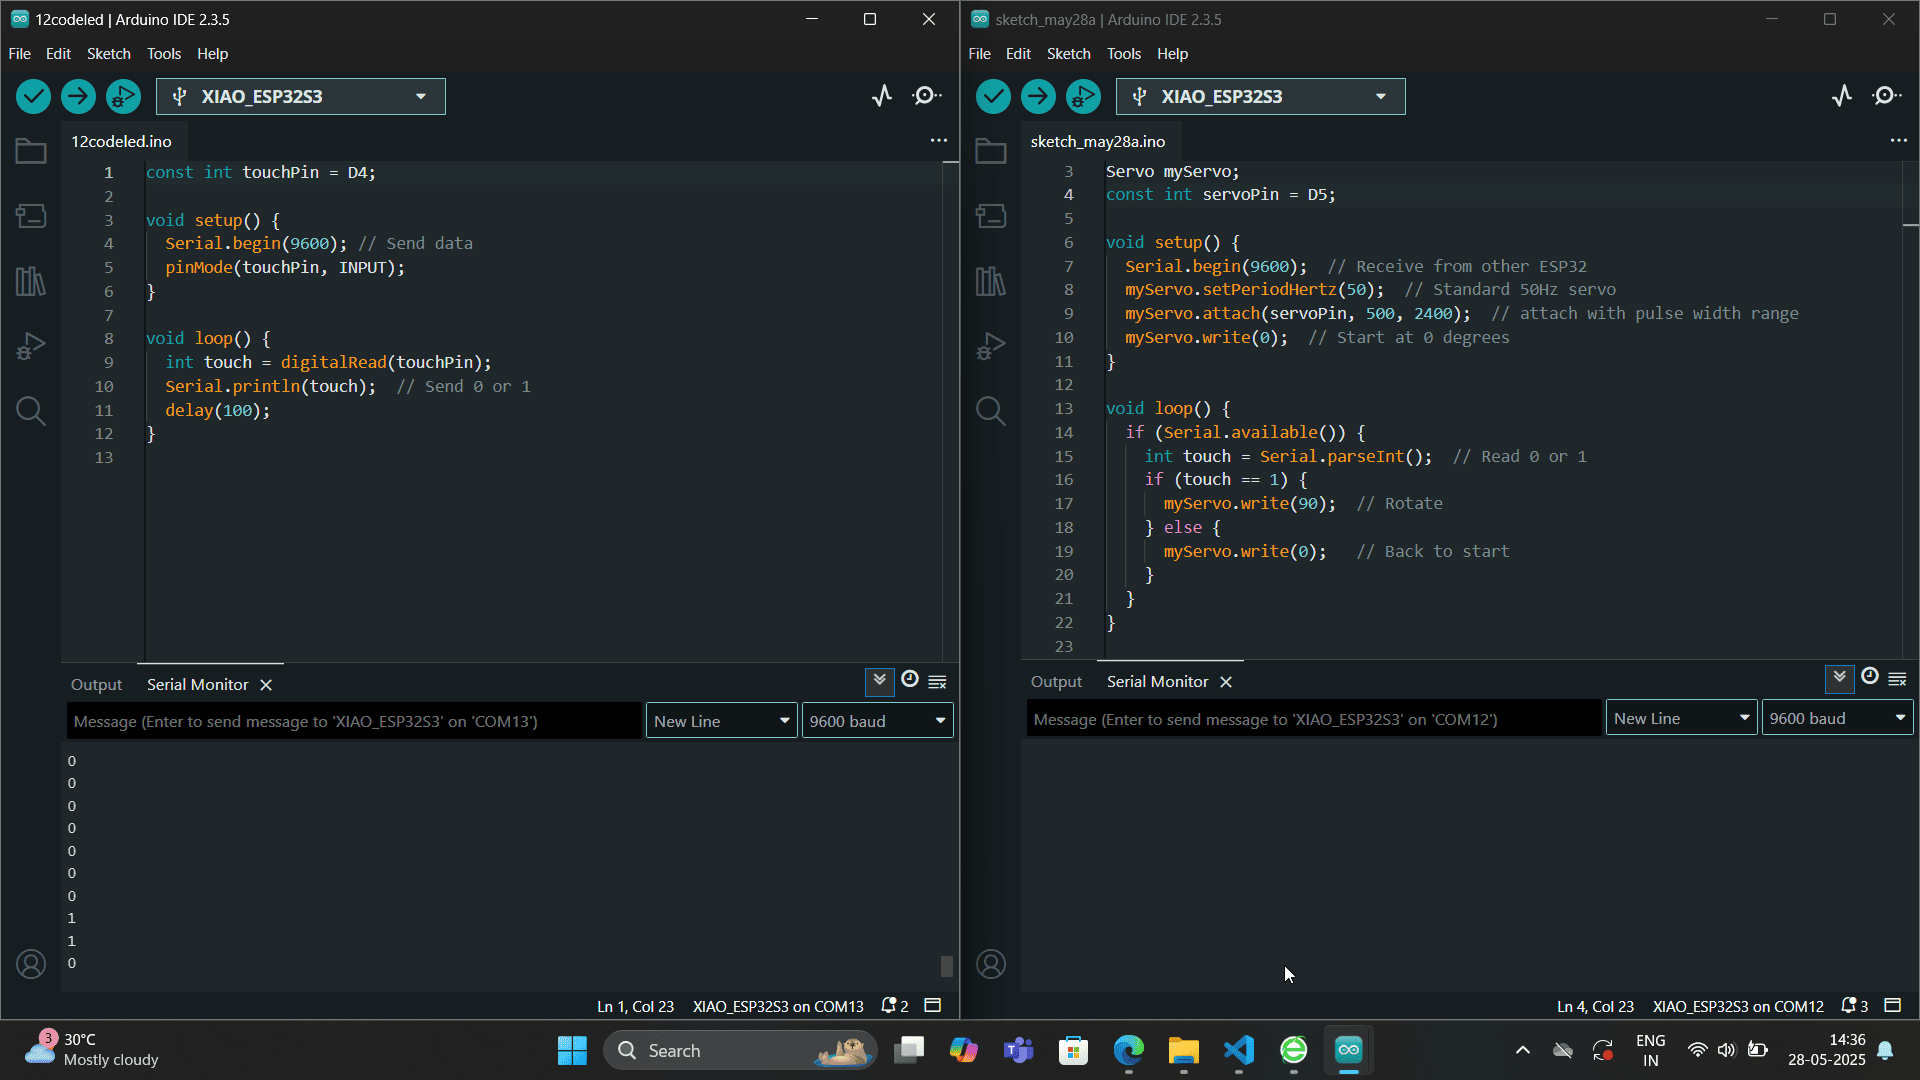
Task: Open Serial Monitor icon in sketch_may28a toolbar
Action: 1886,96
